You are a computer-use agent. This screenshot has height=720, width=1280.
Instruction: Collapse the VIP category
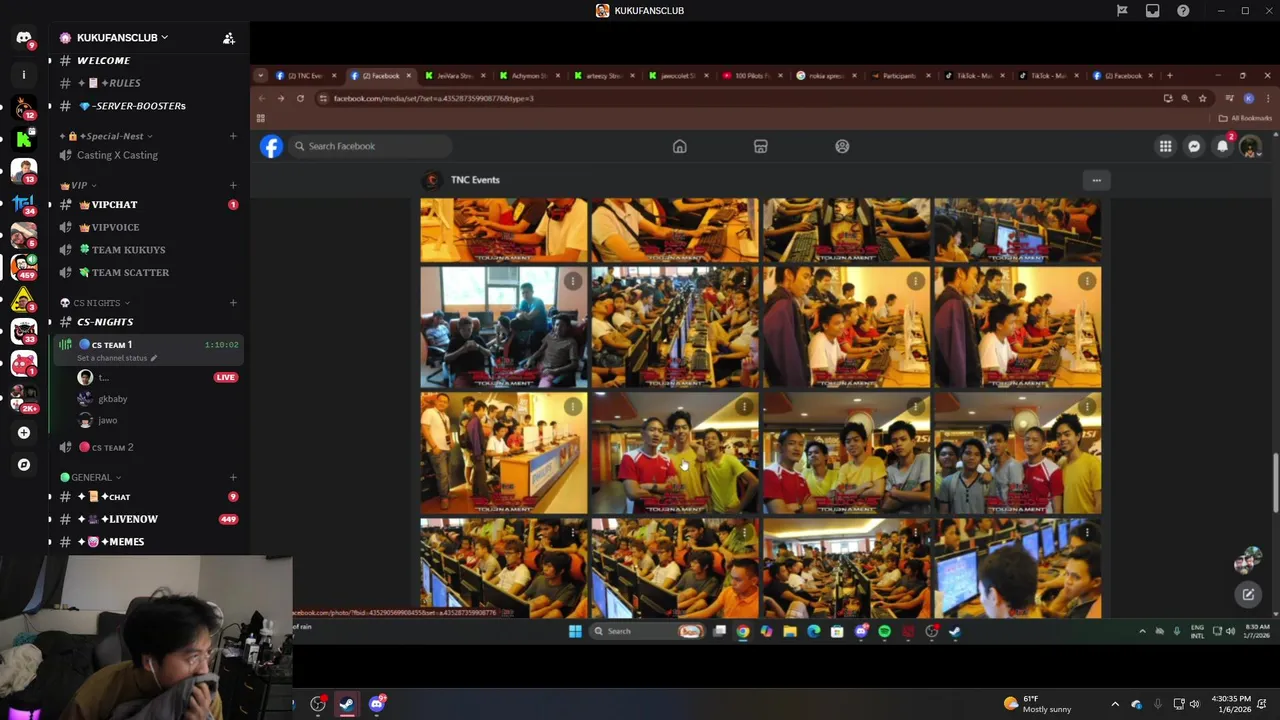79,185
